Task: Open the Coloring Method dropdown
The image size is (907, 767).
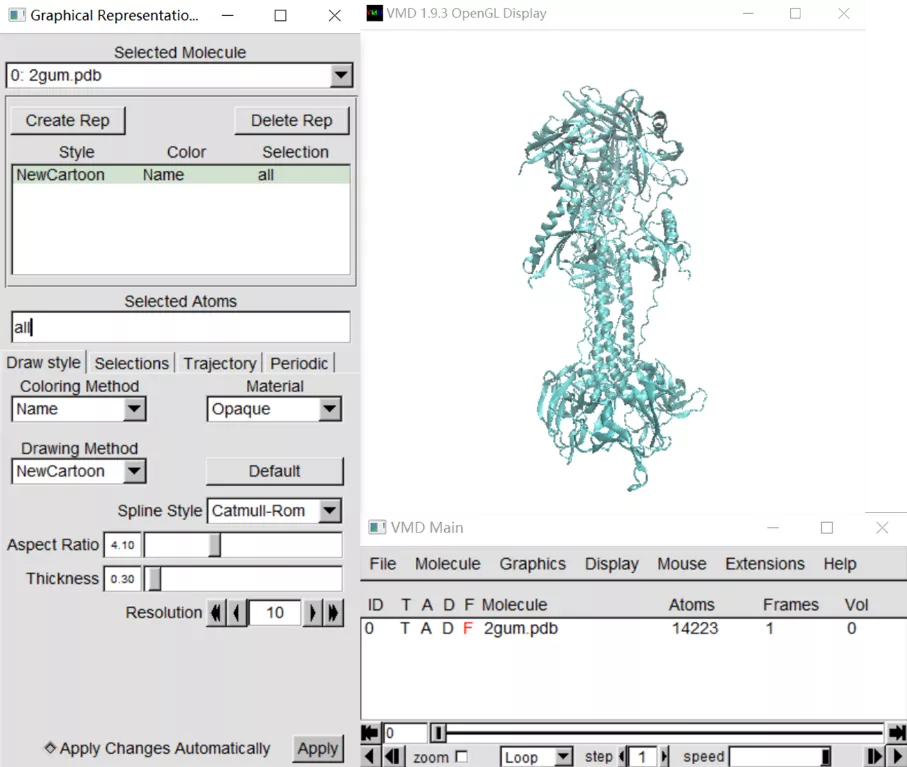Action: tap(134, 409)
